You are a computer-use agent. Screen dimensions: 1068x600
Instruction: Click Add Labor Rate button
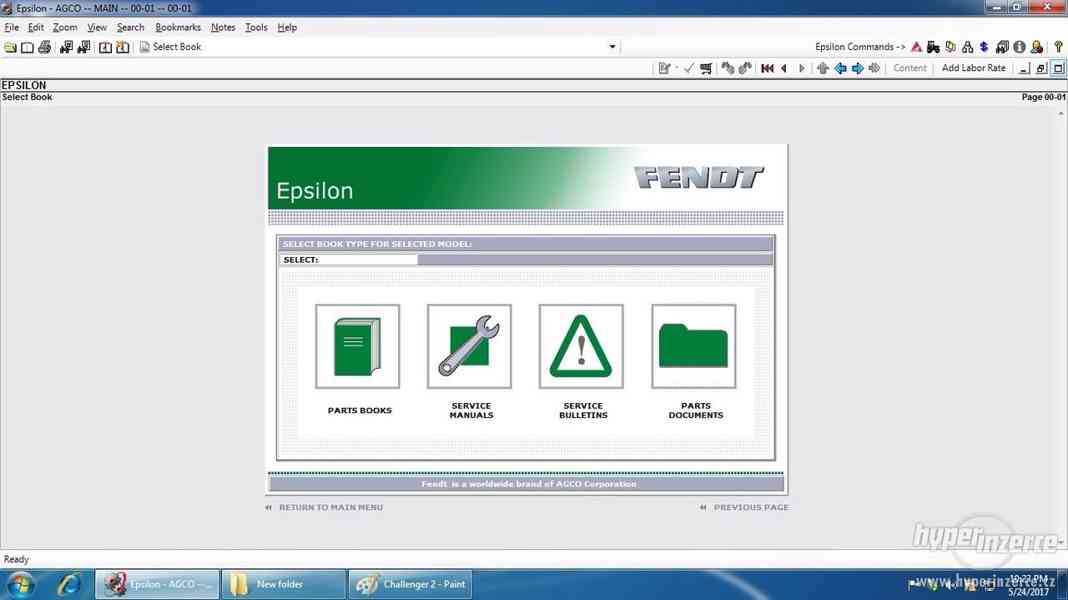tap(973, 68)
